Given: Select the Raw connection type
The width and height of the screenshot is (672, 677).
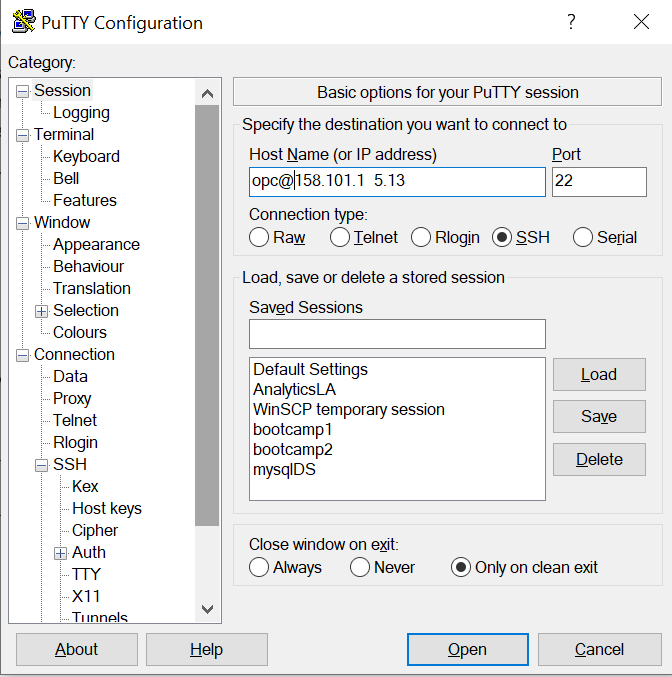Looking at the screenshot, I should point(259,237).
